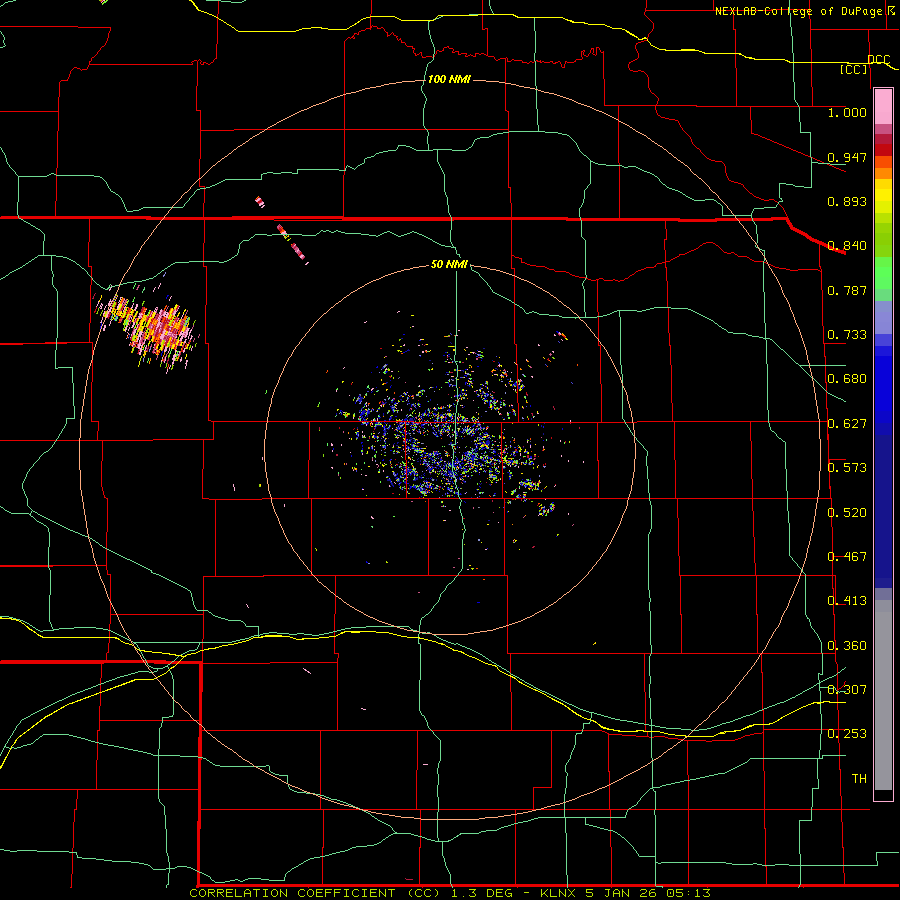Click the KLNX station identifier in caption
Image resolution: width=900 pixels, height=900 pixels.
tap(559, 893)
